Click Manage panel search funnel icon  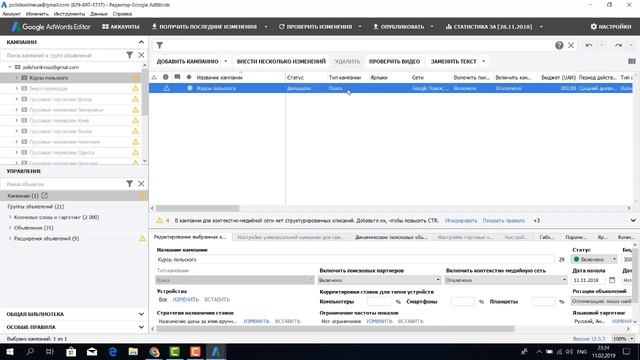click(x=129, y=184)
